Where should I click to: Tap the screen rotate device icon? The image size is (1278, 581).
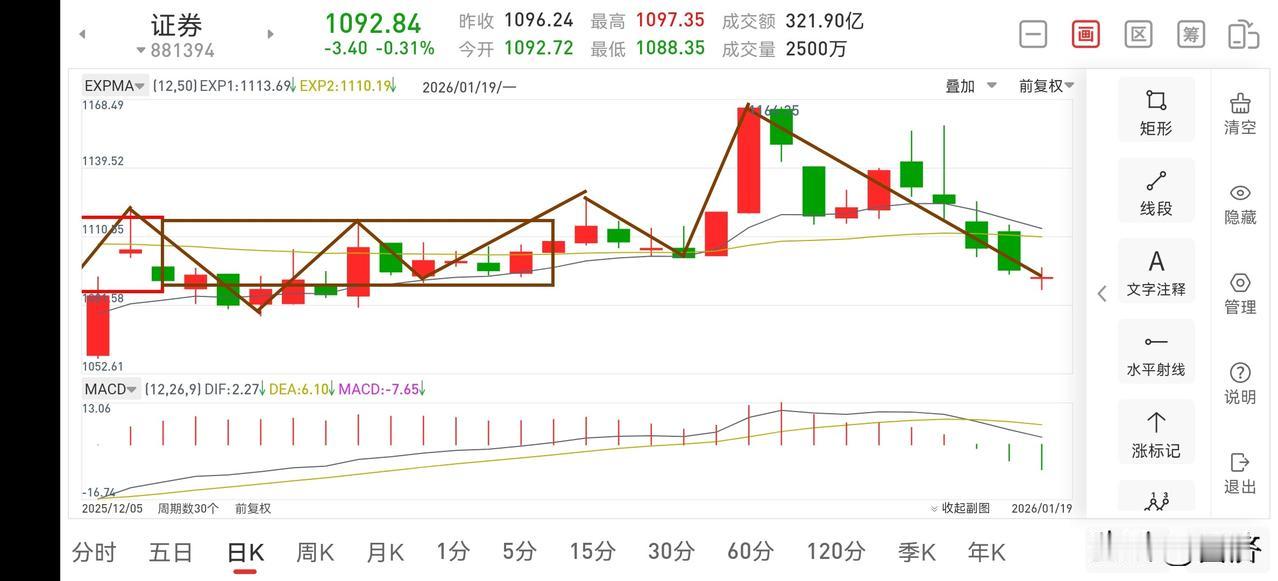[1243, 35]
